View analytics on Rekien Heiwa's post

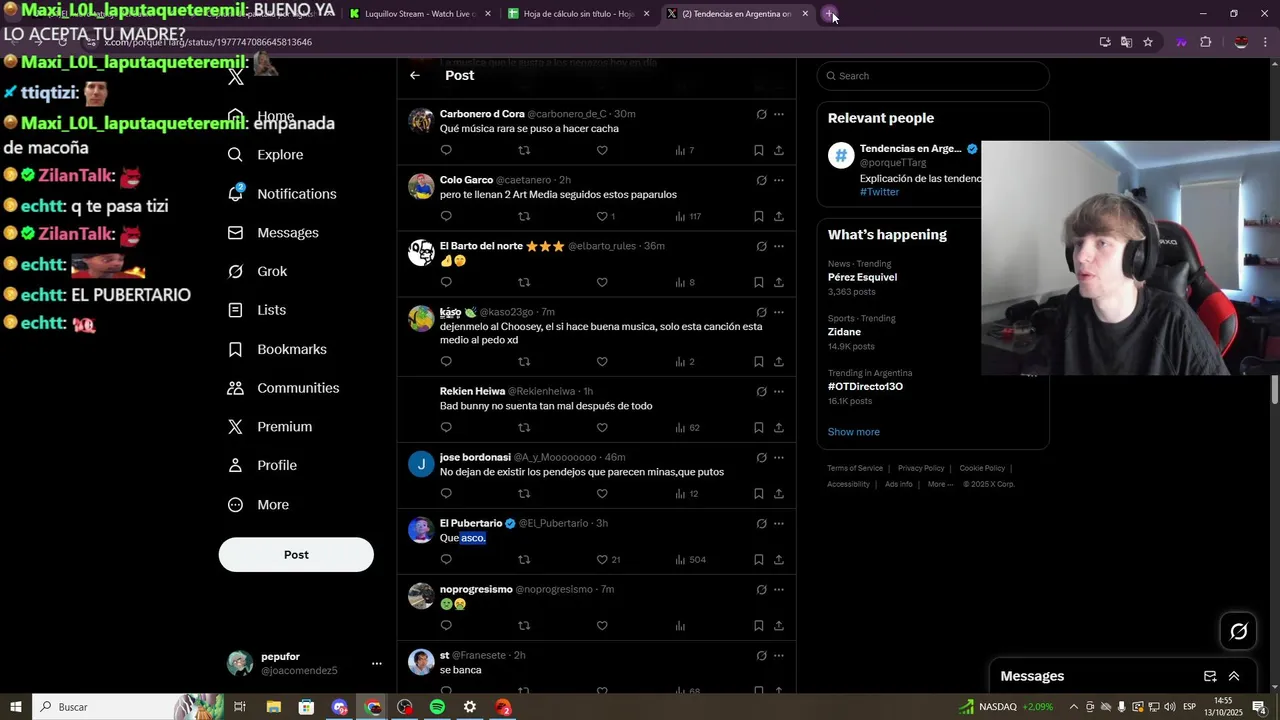pyautogui.click(x=688, y=427)
